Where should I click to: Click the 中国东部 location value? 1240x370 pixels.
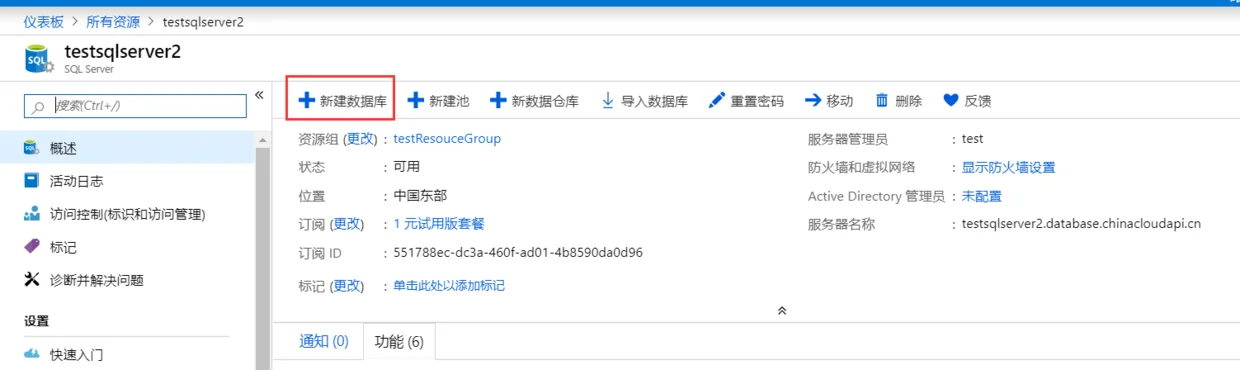coord(421,196)
